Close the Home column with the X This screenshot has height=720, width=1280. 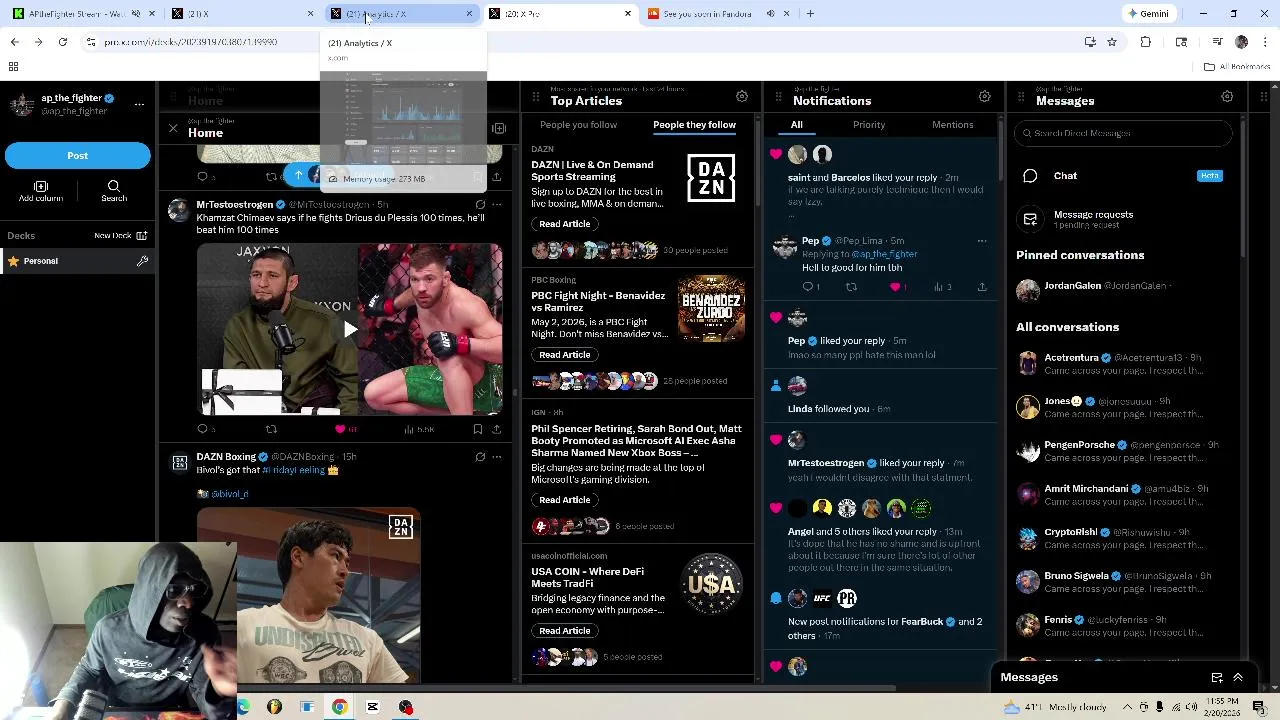(x=173, y=129)
